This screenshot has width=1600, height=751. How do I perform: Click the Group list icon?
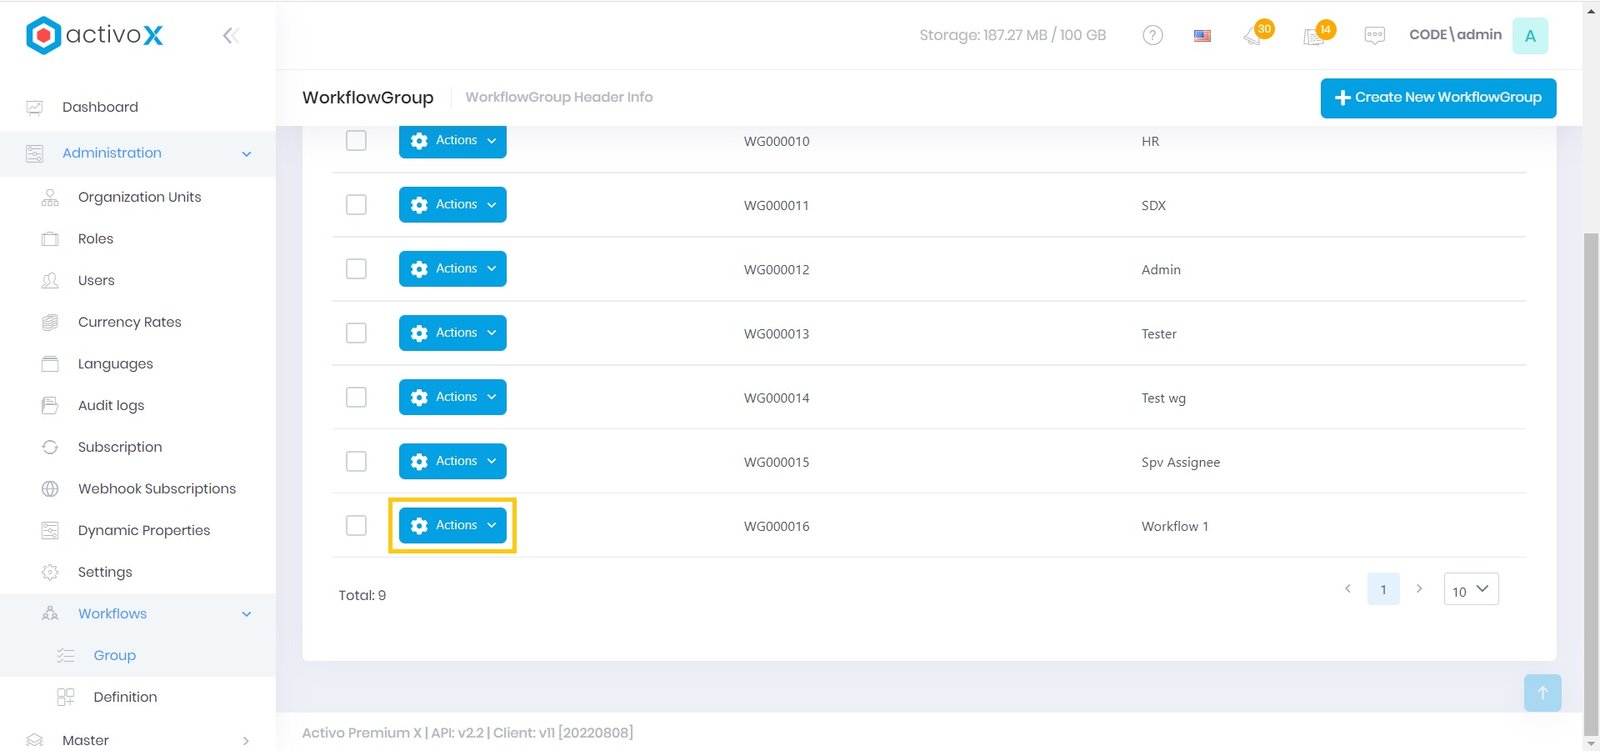[66, 656]
